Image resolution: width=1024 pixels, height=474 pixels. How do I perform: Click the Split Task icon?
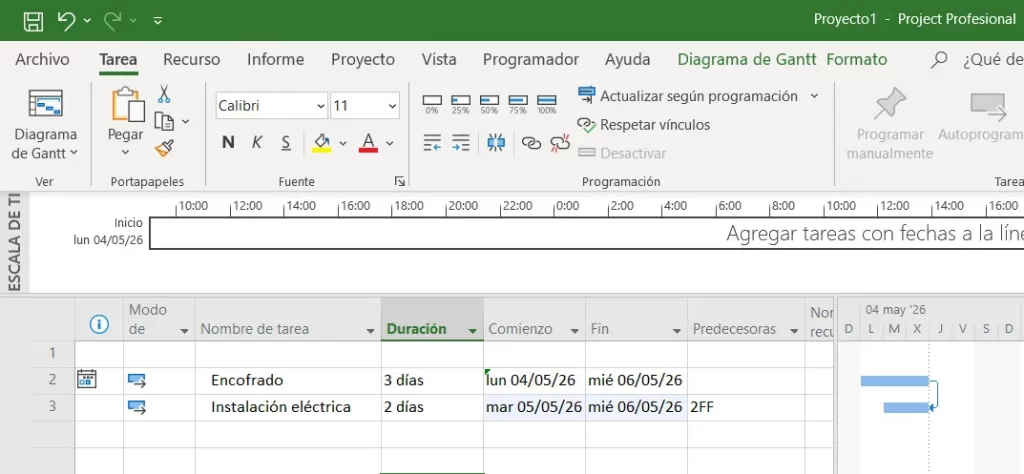496,143
